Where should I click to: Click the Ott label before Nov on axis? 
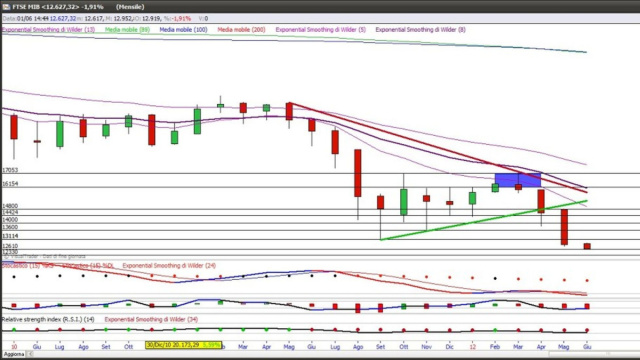click(404, 347)
